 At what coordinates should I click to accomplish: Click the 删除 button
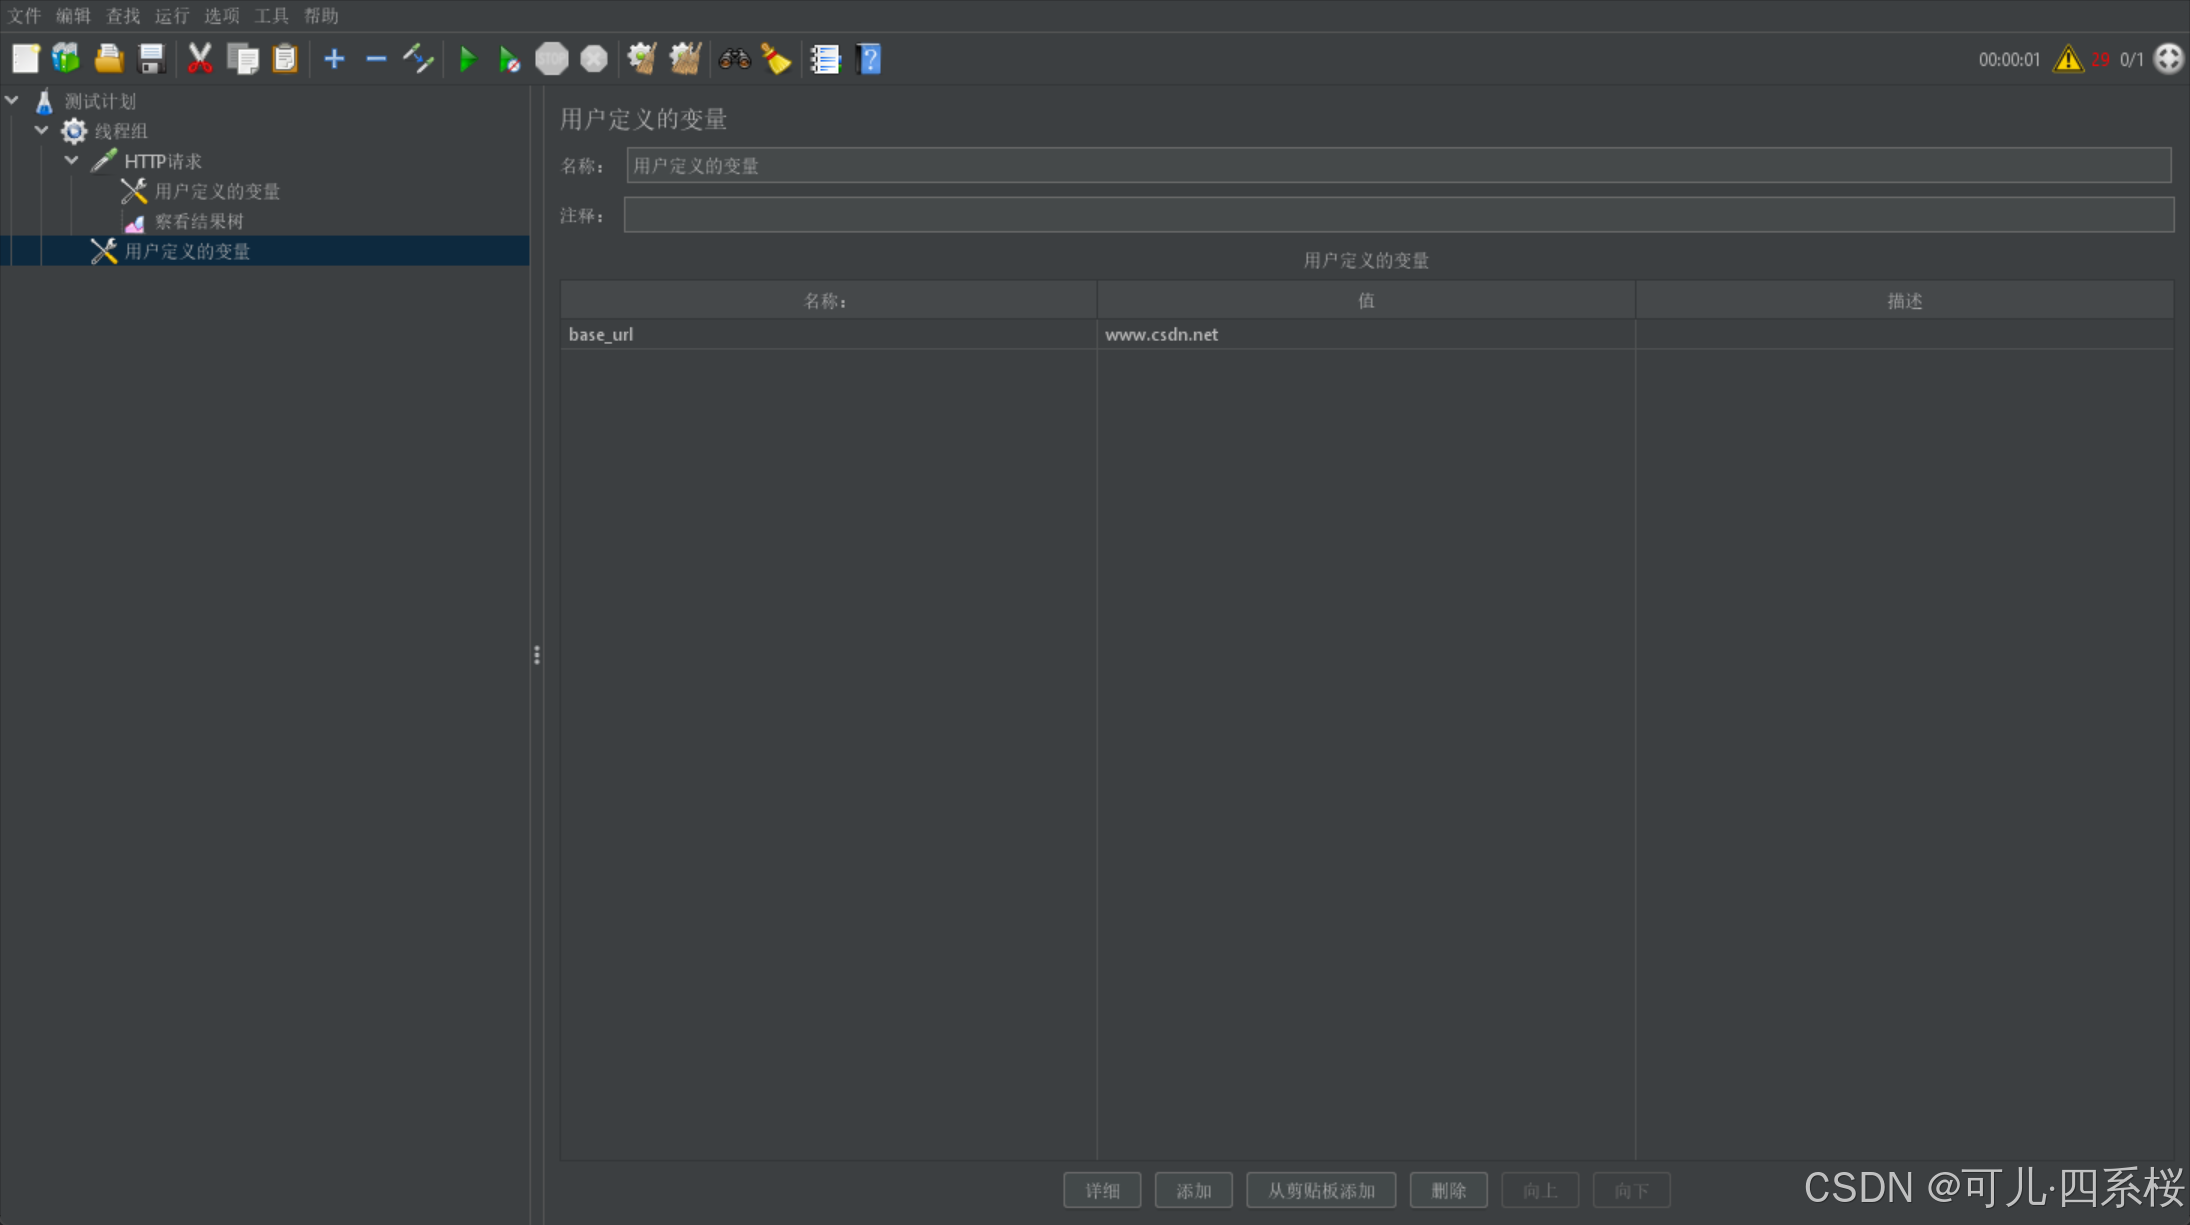pos(1448,1190)
